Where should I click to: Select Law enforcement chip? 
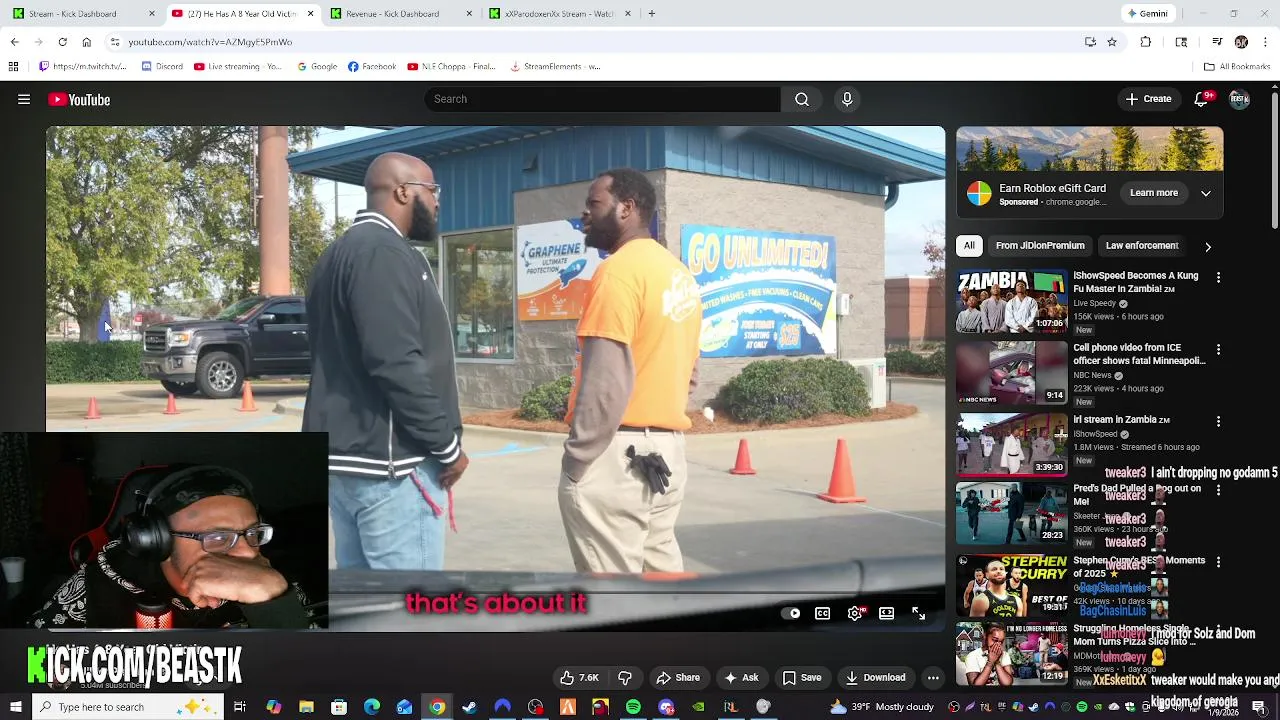(1142, 245)
